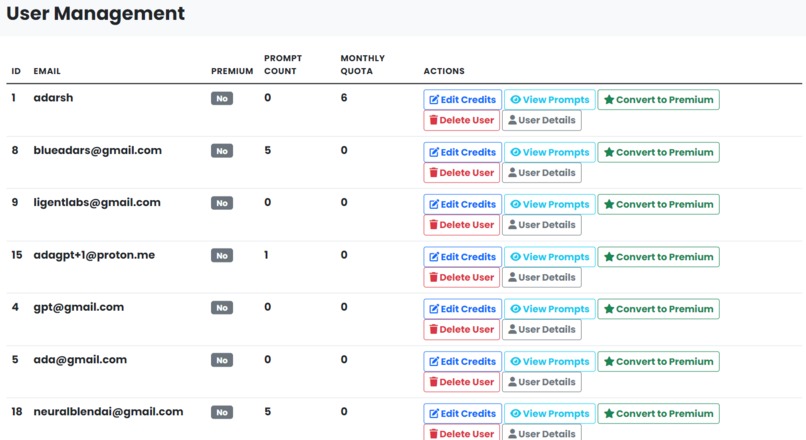Delete user adarsh
This screenshot has height=440, width=806.
[x=462, y=120]
